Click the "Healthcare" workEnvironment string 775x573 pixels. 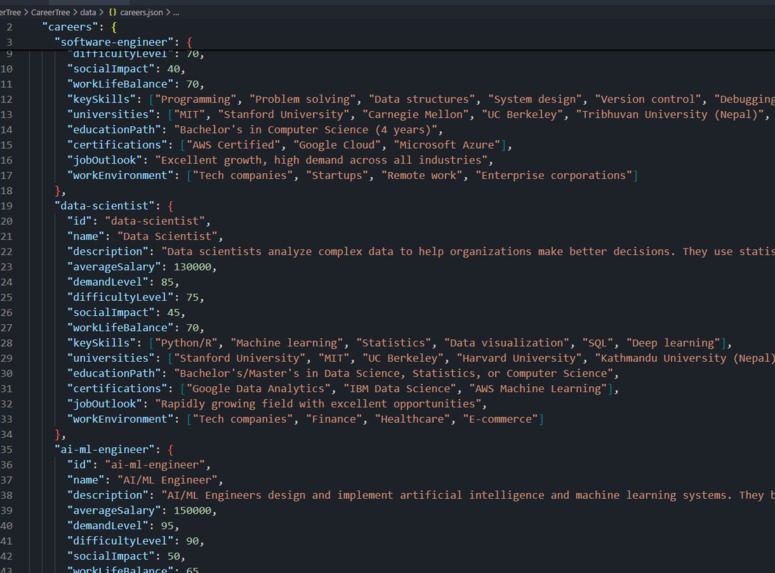412,419
